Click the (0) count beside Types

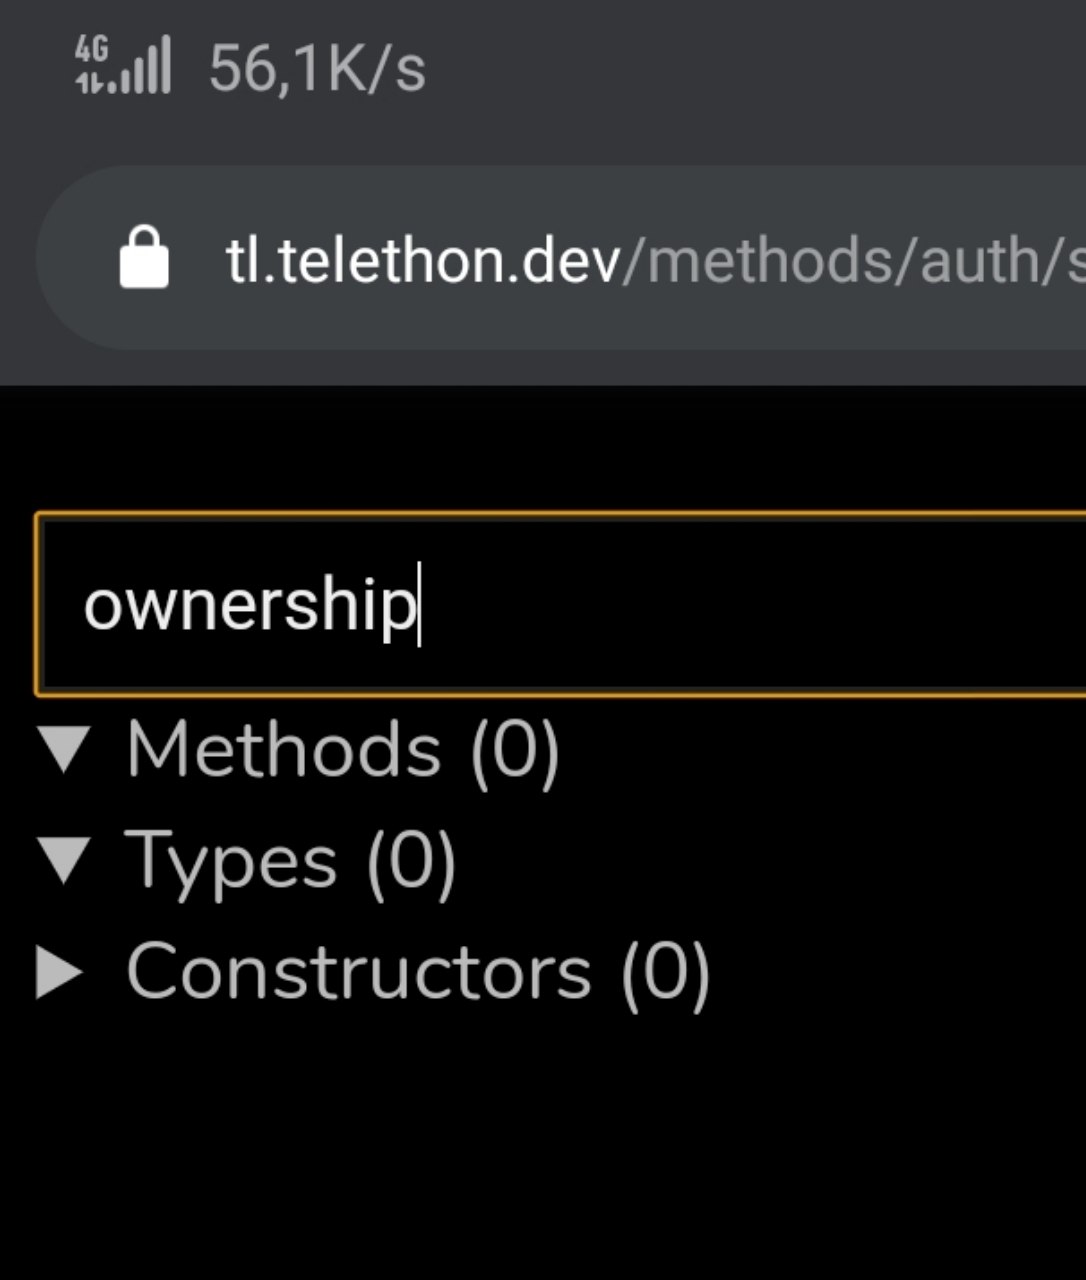(x=411, y=861)
